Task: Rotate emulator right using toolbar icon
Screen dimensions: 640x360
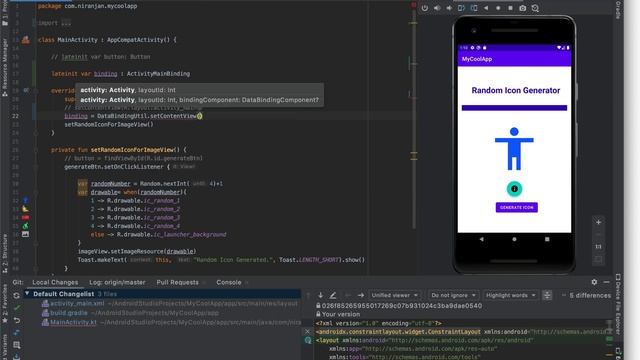Action: pos(474,8)
